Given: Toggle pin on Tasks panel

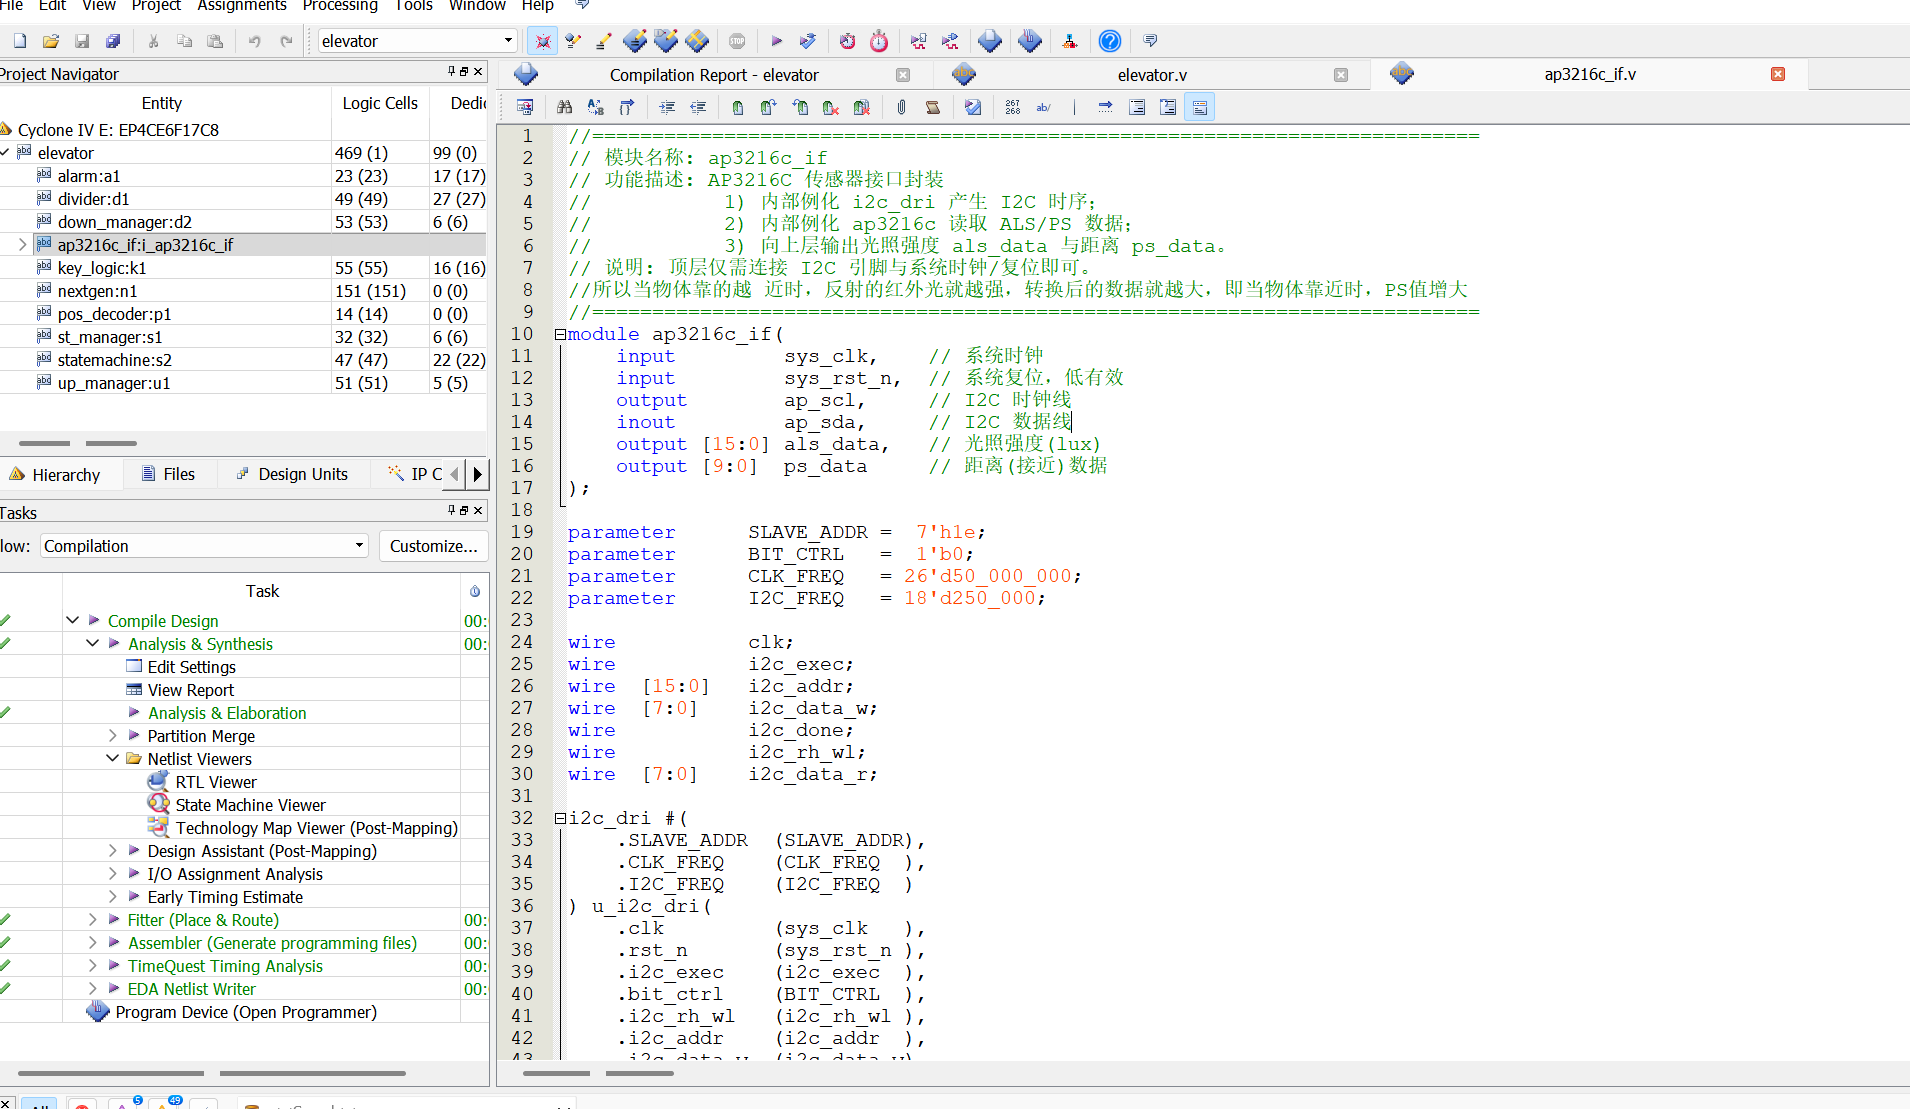Looking at the screenshot, I should (x=452, y=510).
